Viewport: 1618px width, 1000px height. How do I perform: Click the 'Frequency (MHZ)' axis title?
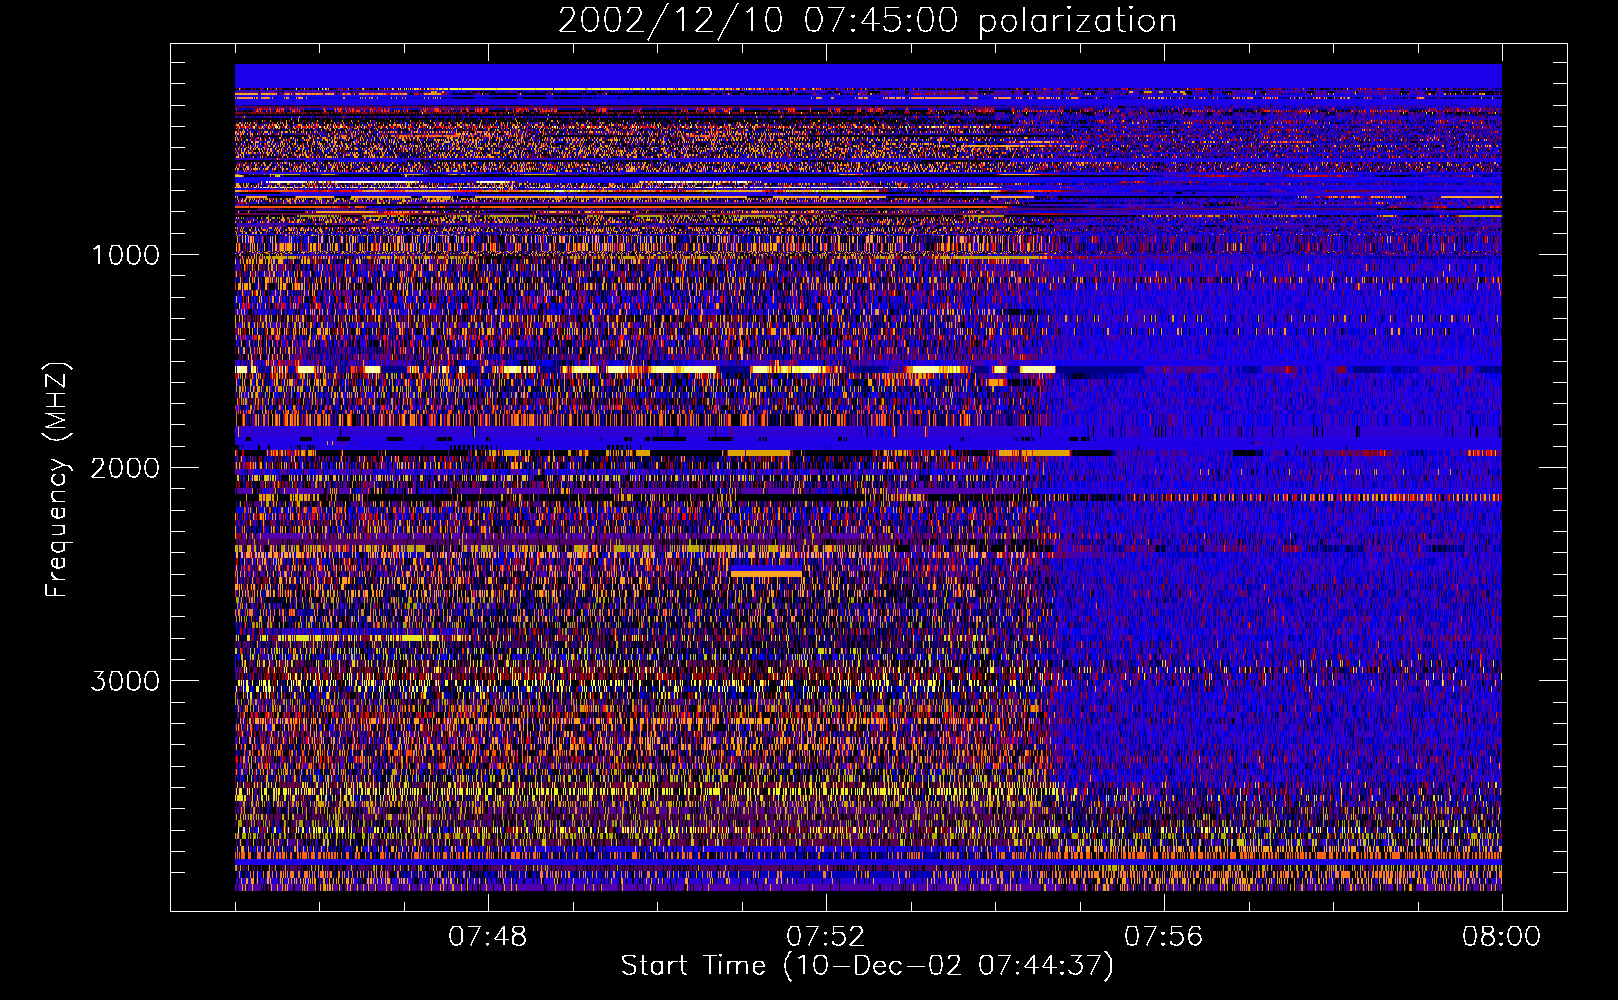57,480
